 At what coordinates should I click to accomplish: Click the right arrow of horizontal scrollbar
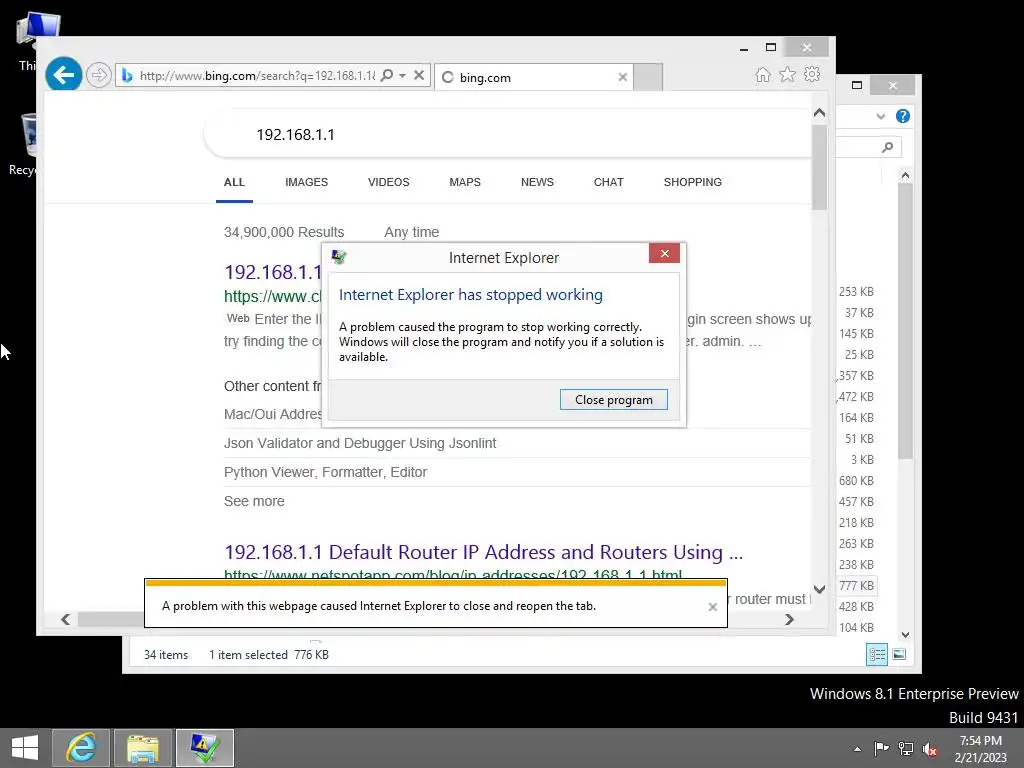coord(790,619)
